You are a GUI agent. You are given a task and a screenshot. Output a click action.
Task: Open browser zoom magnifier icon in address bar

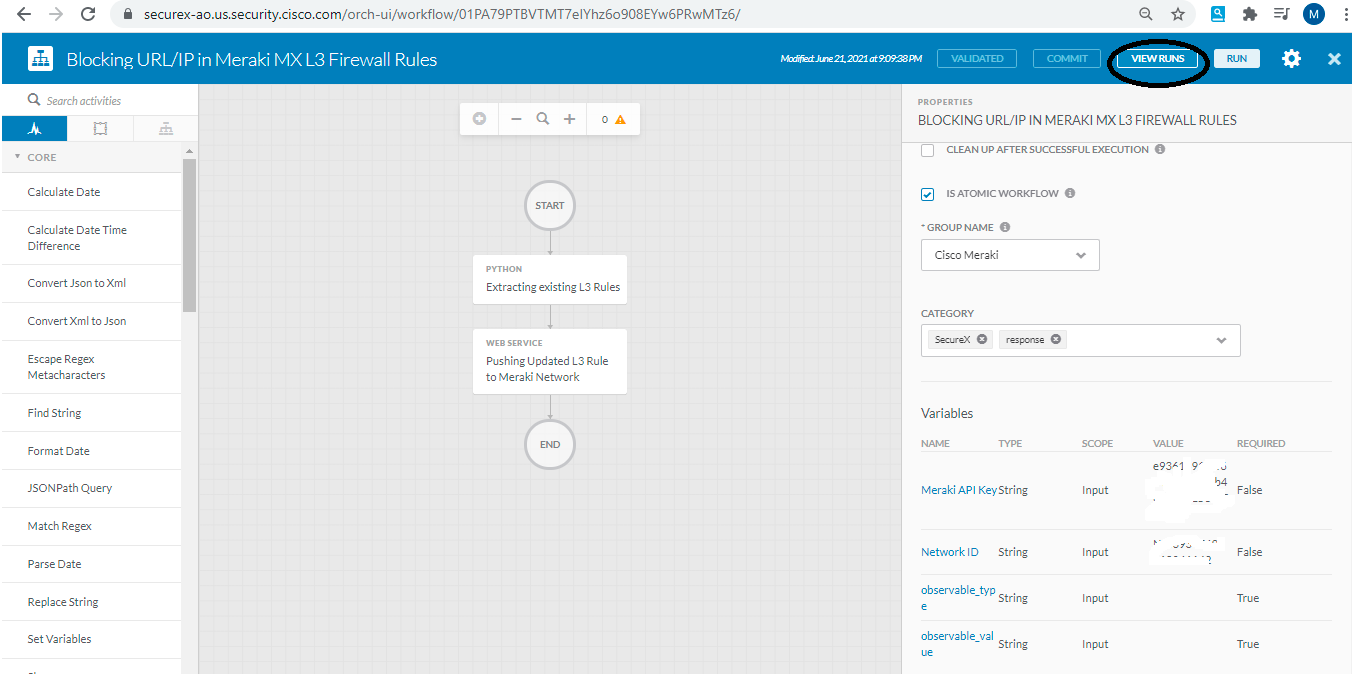tap(1146, 14)
